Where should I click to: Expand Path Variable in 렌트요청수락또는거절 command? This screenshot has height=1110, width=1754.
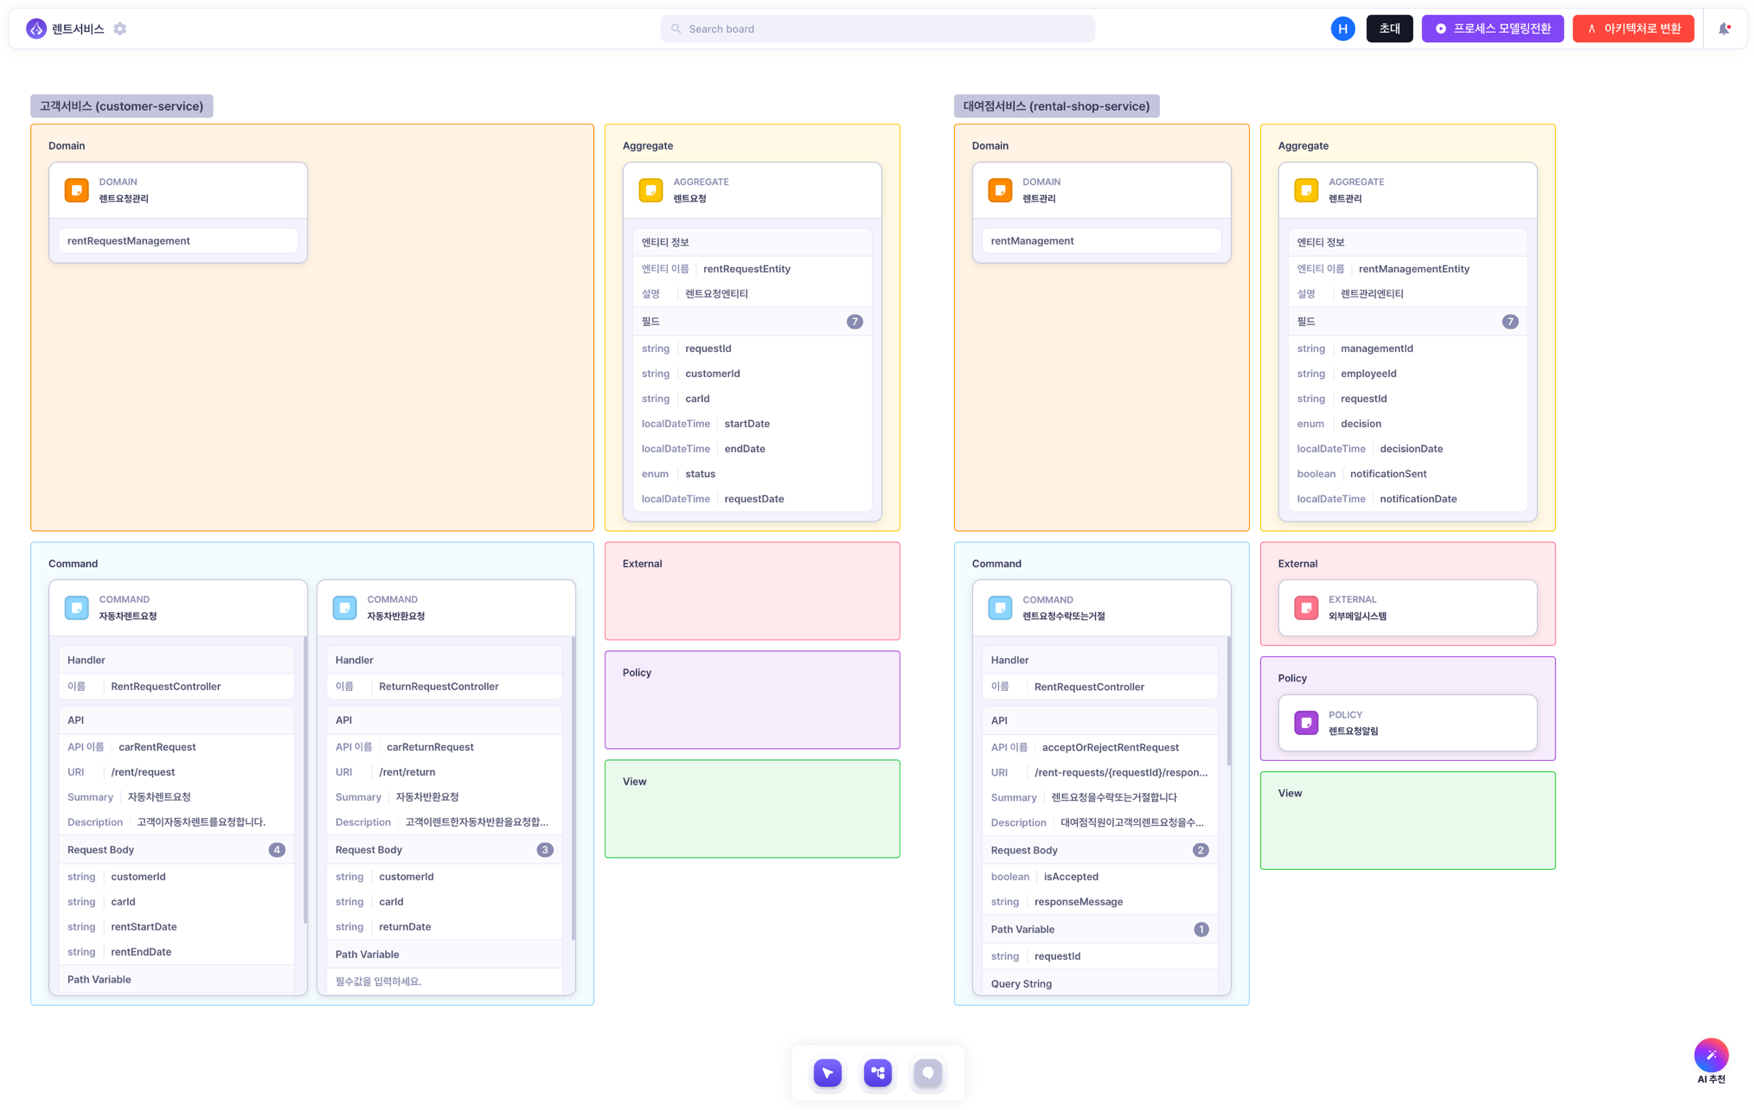coord(1100,930)
